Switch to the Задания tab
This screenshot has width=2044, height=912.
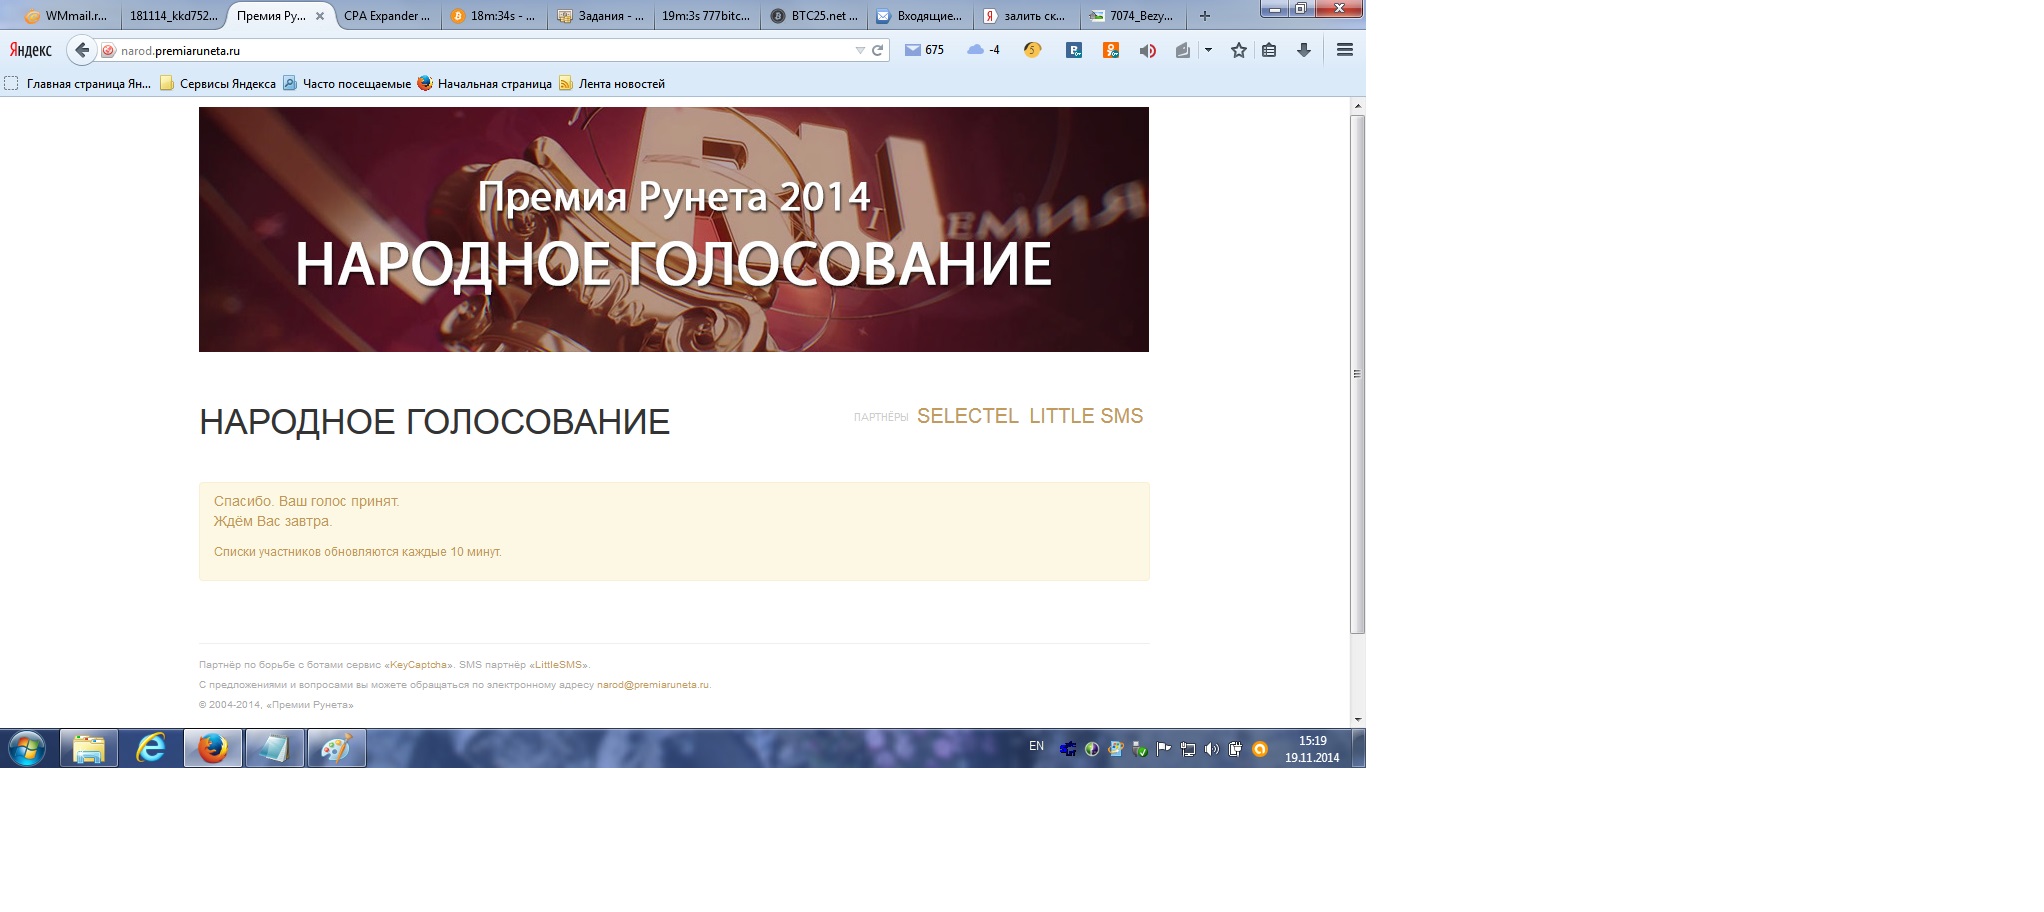(601, 16)
